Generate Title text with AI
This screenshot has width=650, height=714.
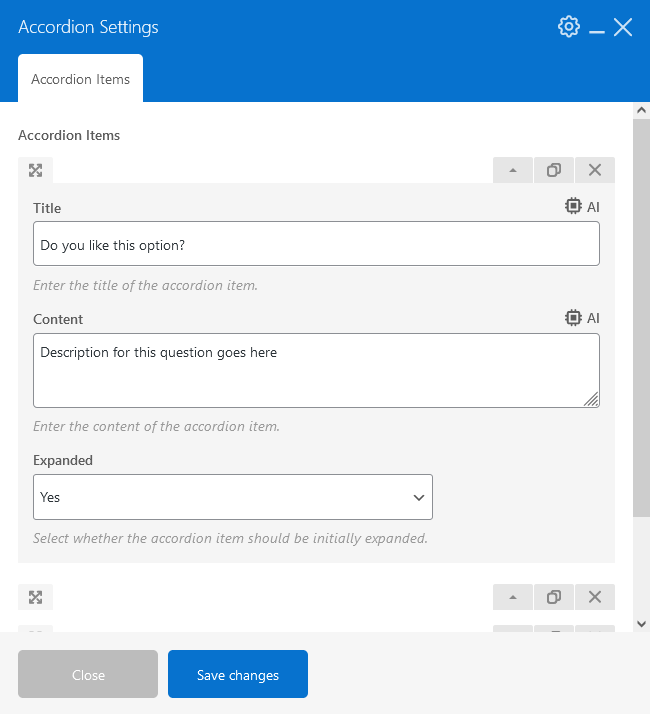[582, 207]
